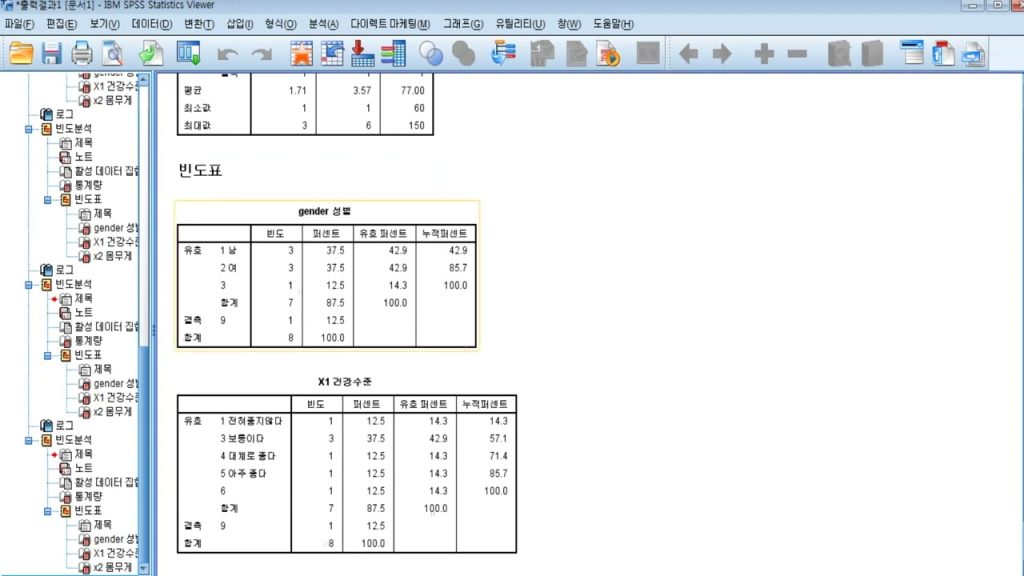The width and height of the screenshot is (1024, 576).
Task: Click the Promote left-arrow toolbar icon
Action: [x=688, y=54]
